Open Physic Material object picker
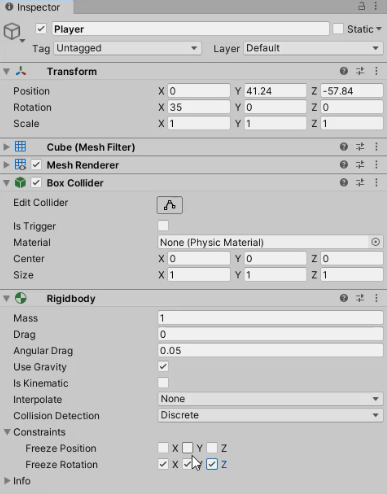The height and width of the screenshot is (494, 387). 376,242
